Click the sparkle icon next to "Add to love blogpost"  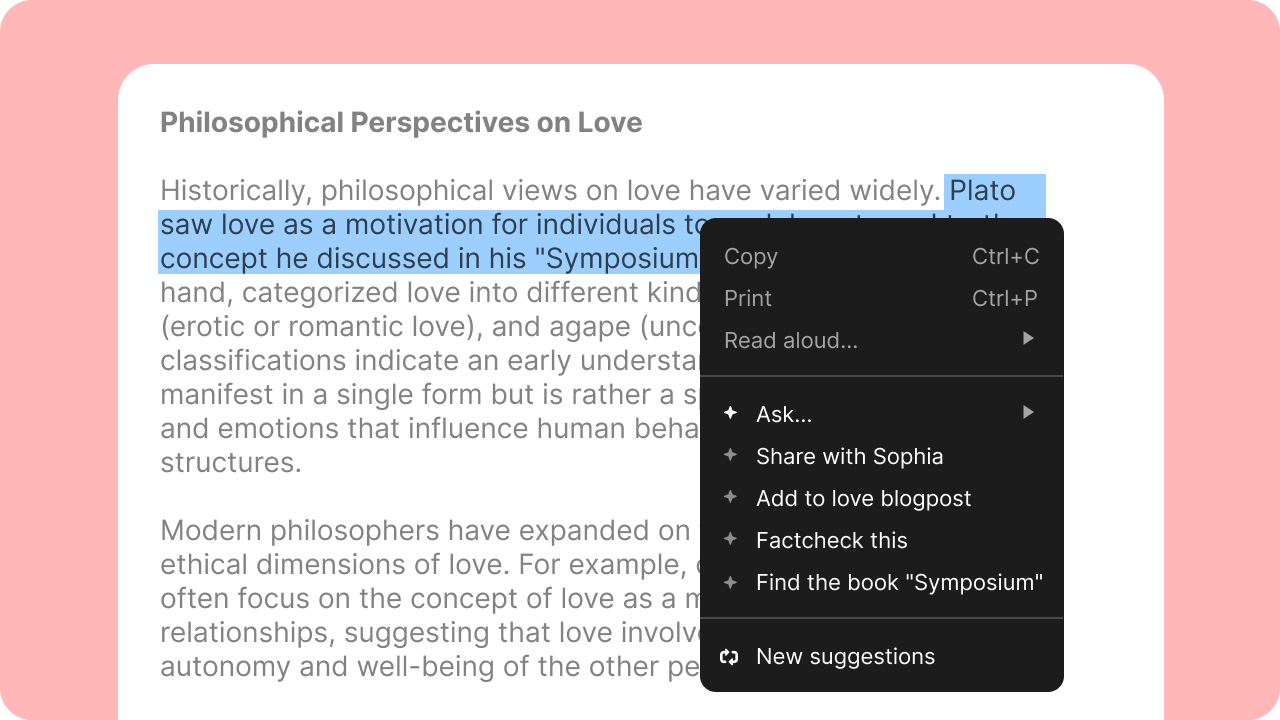point(731,497)
